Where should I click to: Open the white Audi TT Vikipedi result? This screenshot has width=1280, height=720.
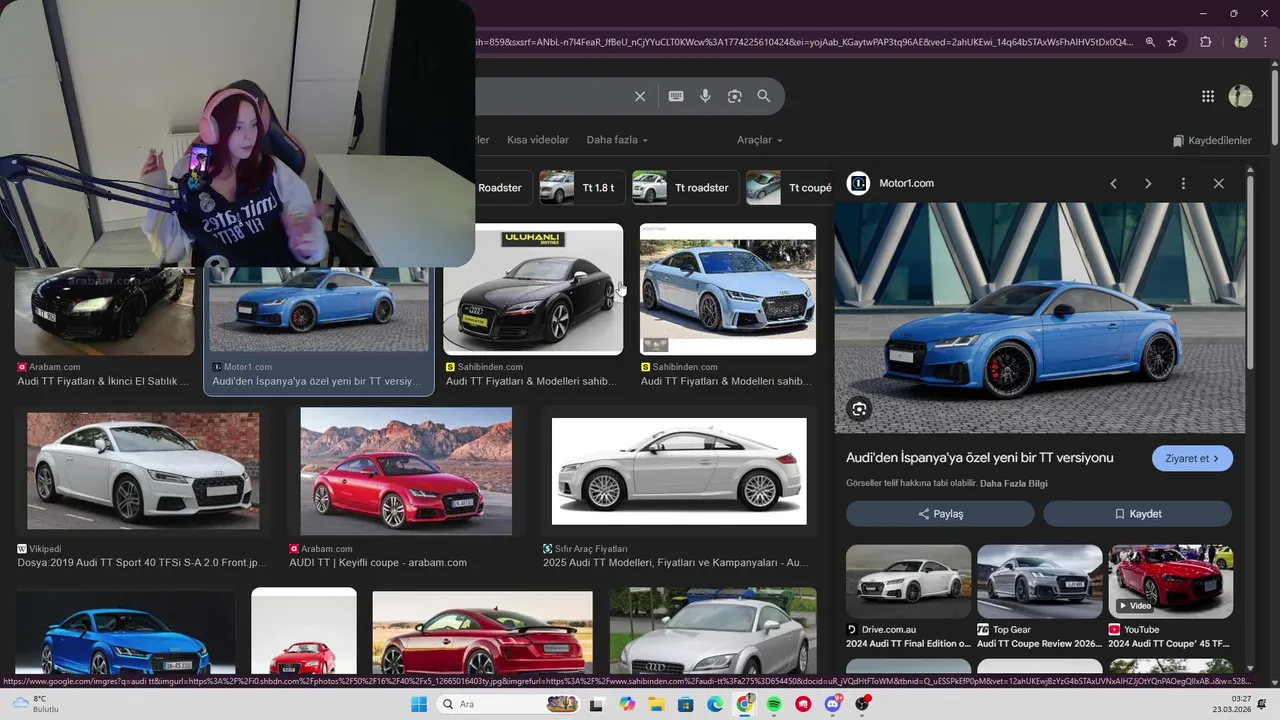143,470
